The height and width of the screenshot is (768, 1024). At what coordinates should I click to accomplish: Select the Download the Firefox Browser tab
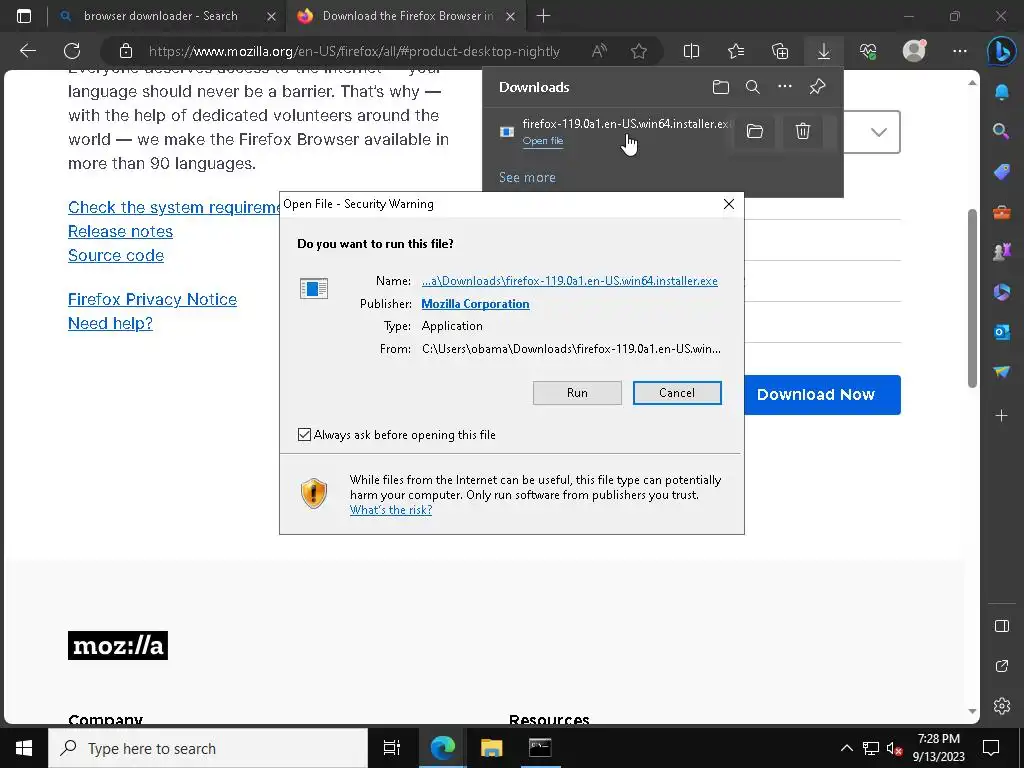408,16
